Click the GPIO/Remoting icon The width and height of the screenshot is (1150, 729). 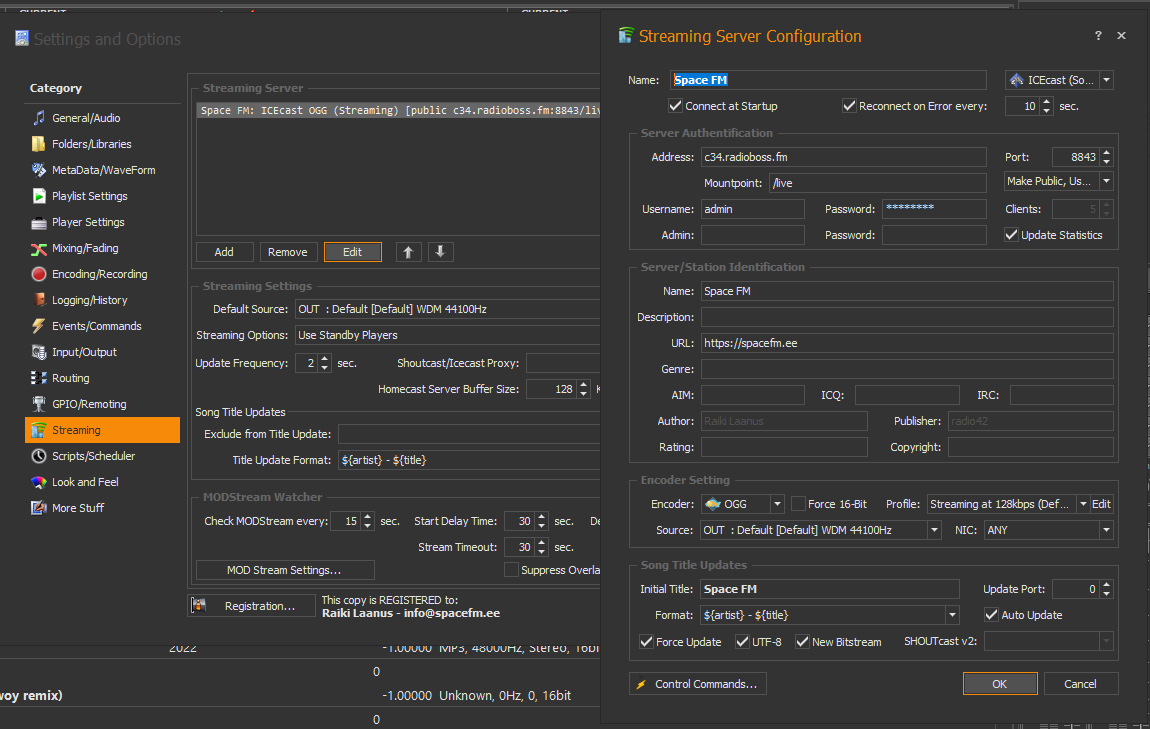tap(39, 404)
